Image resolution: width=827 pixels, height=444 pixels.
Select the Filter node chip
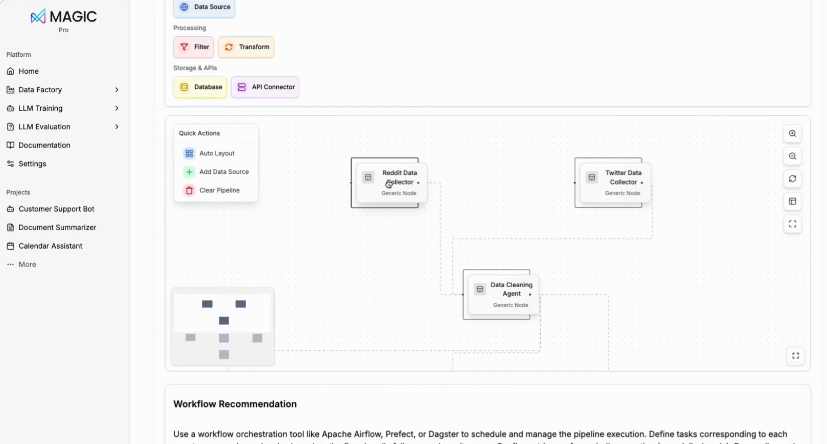tap(194, 47)
